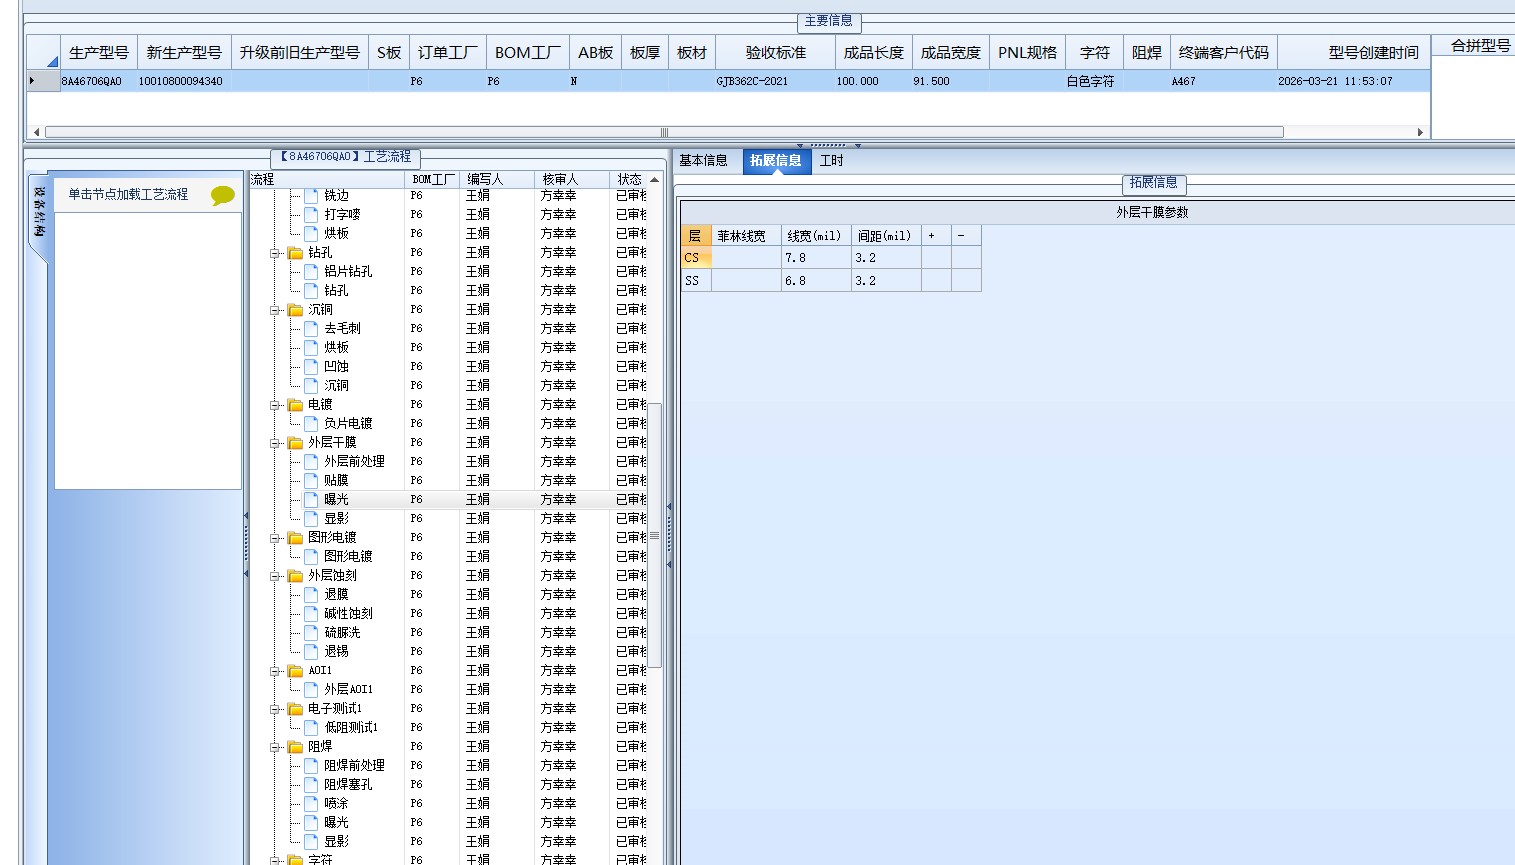Click the document icon beside 碱性蚀刻
The height and width of the screenshot is (865, 1515).
point(311,613)
